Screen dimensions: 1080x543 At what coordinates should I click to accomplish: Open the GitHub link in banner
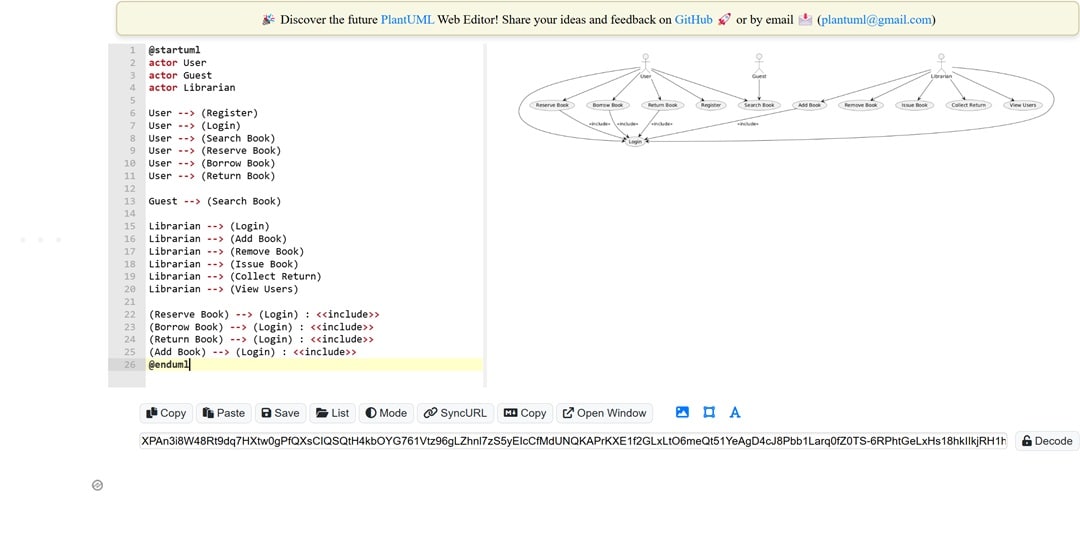click(693, 19)
